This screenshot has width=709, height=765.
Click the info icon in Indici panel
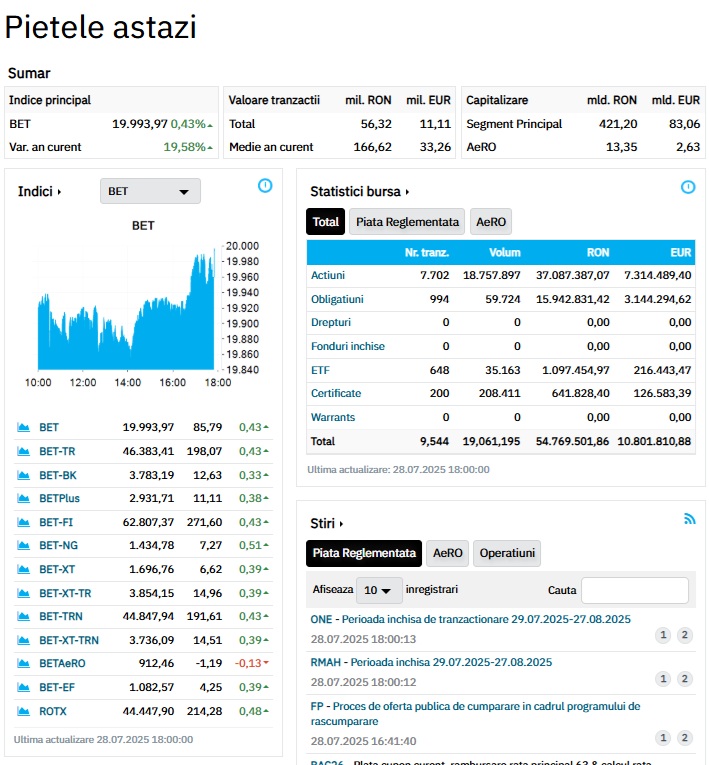click(x=265, y=185)
